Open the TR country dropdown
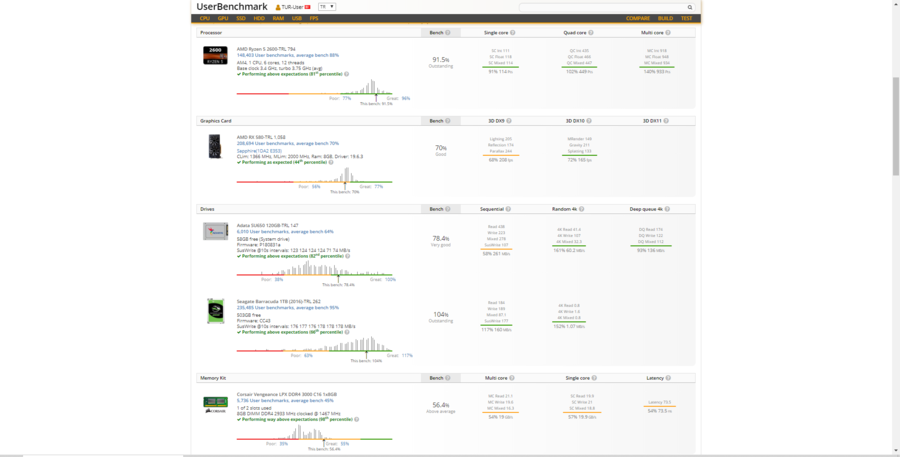Viewport: 900px width, 457px height. pyautogui.click(x=327, y=7)
